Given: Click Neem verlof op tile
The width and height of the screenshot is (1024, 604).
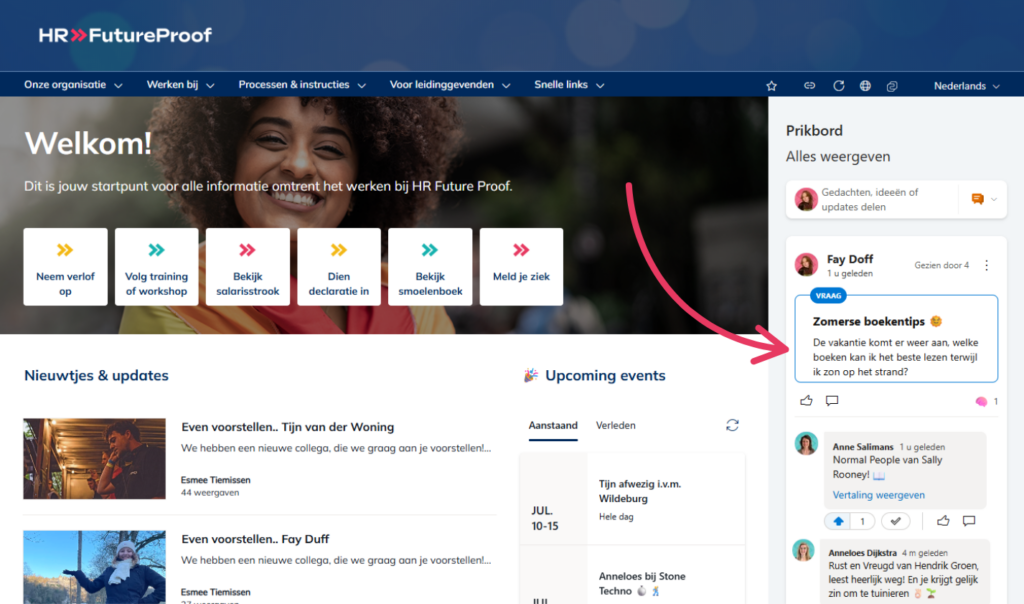Looking at the screenshot, I should click(65, 266).
